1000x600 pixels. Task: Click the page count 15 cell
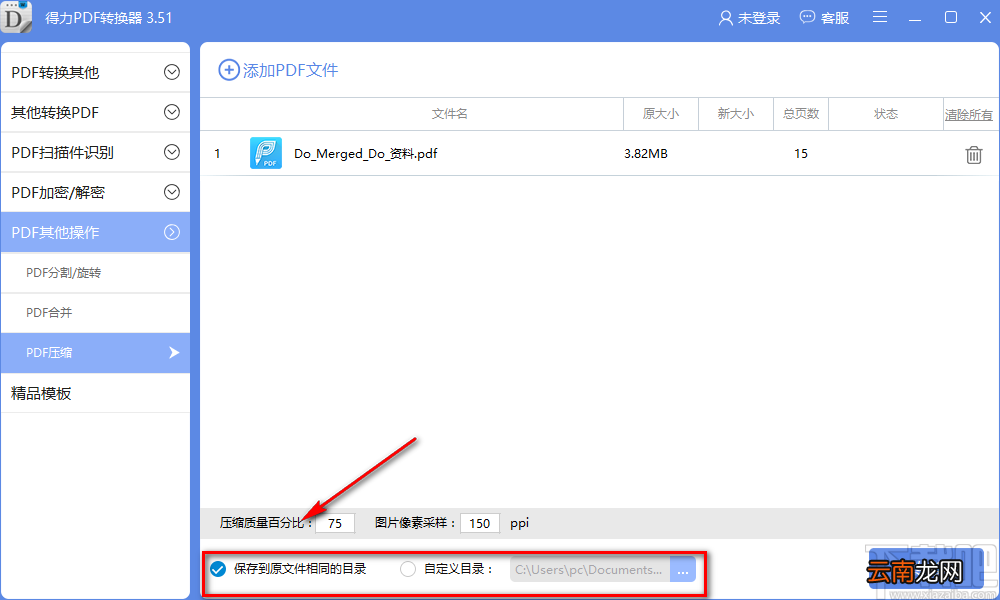coord(801,154)
